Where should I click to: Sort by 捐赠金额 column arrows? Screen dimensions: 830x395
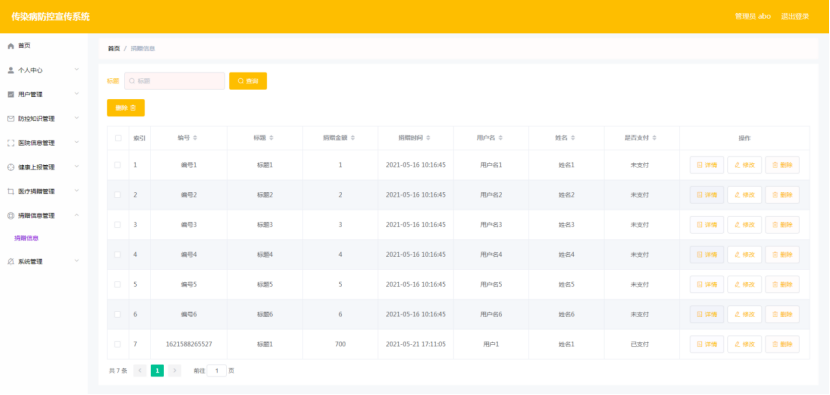click(353, 138)
